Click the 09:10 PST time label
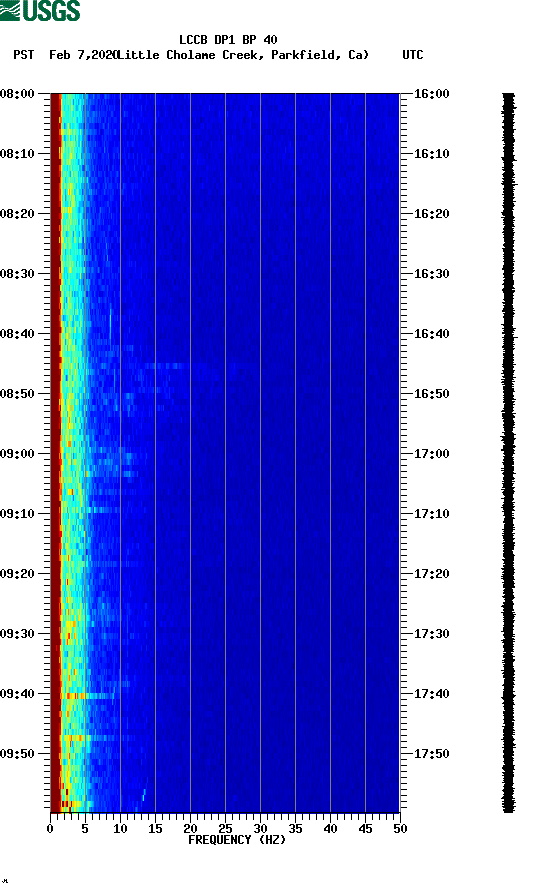552x892 pixels. (17, 514)
